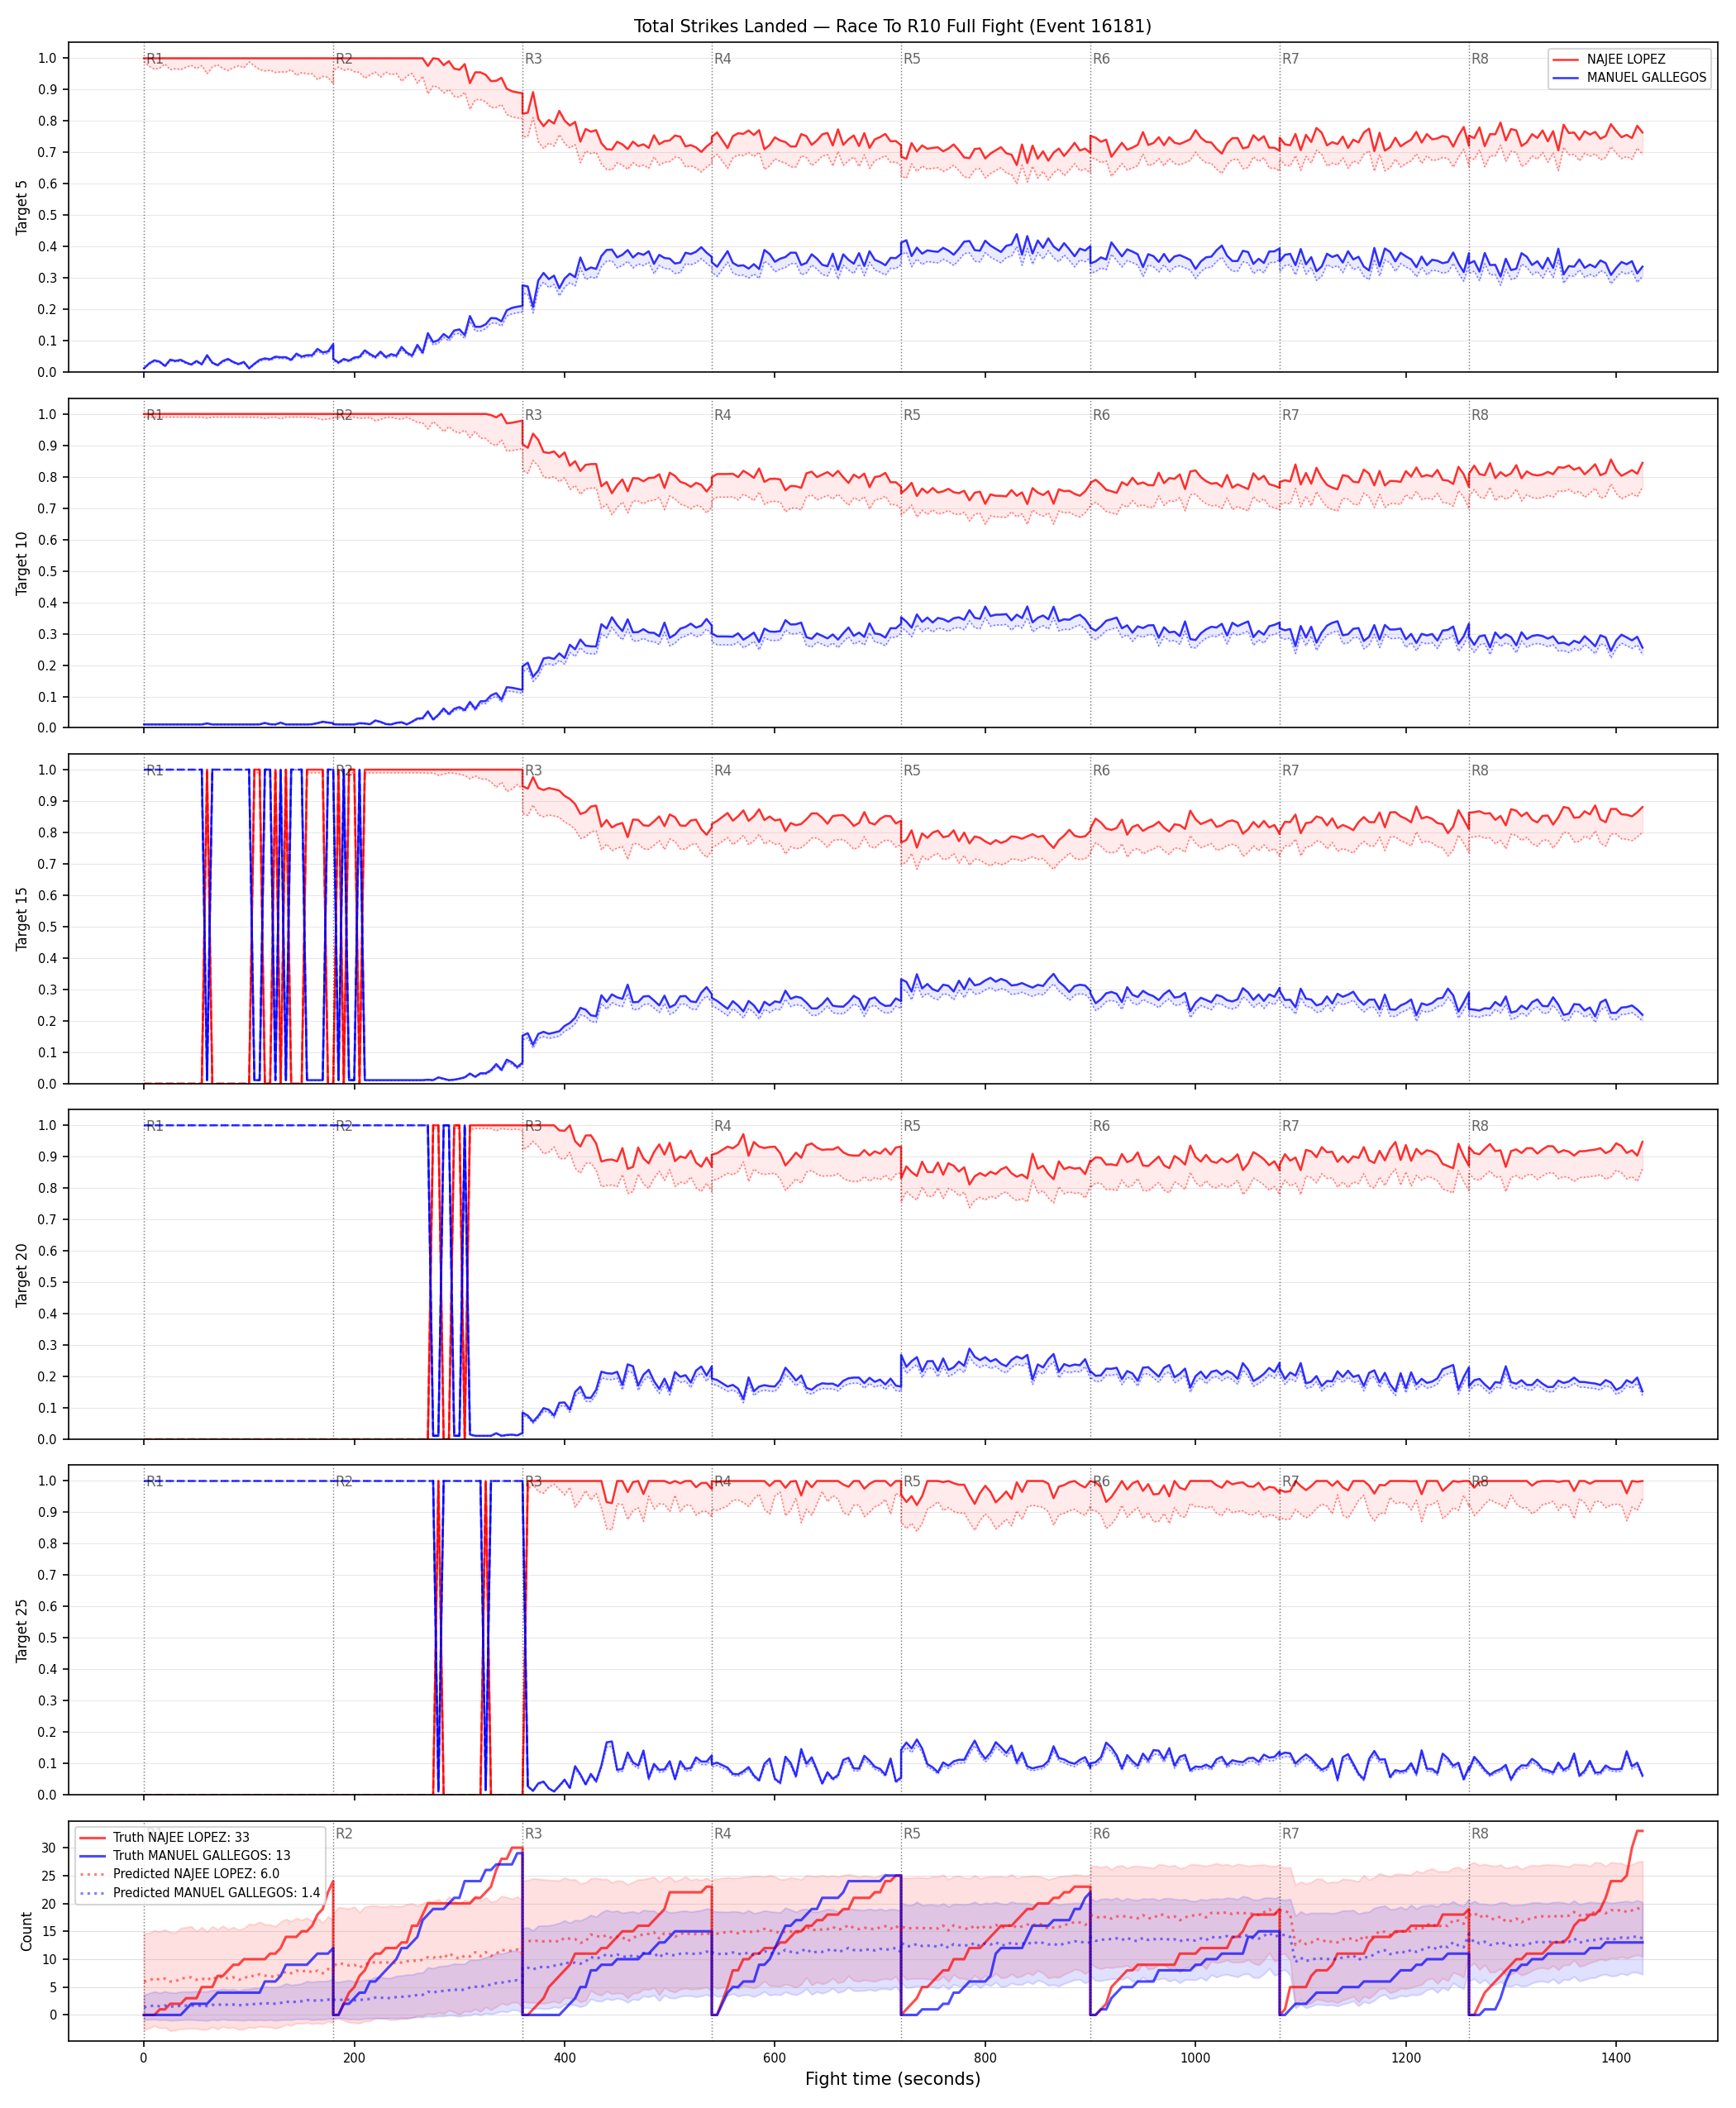Select 'MANUEL GALLEGOS' in the top panel legend
This screenshot has width=1736, height=2108.
coord(1646,77)
